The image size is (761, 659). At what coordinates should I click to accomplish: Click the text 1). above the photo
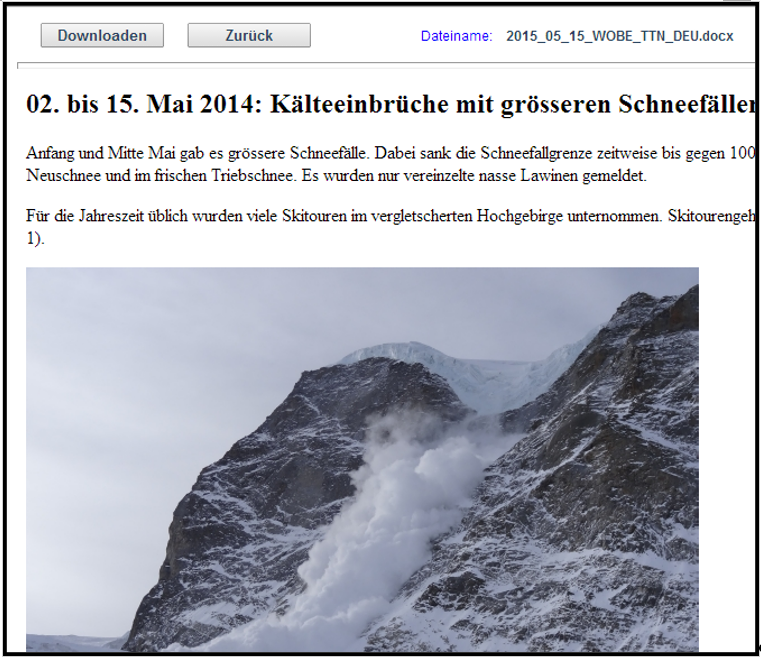pyautogui.click(x=35, y=238)
